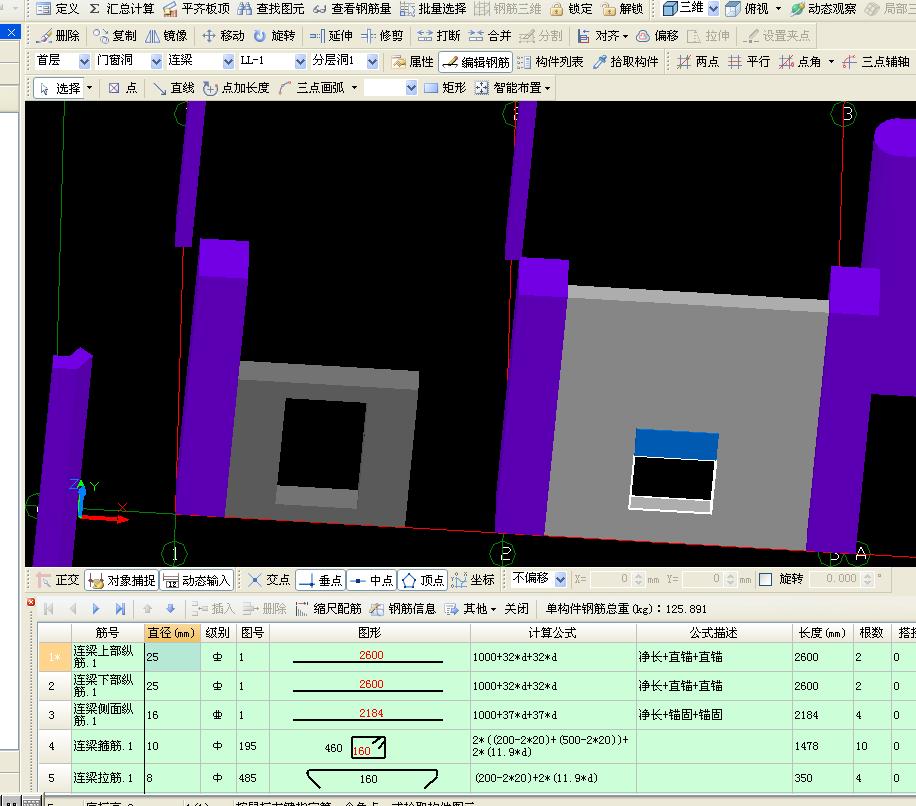
Task: Open 查找图元 (find element) tool
Action: 272,9
